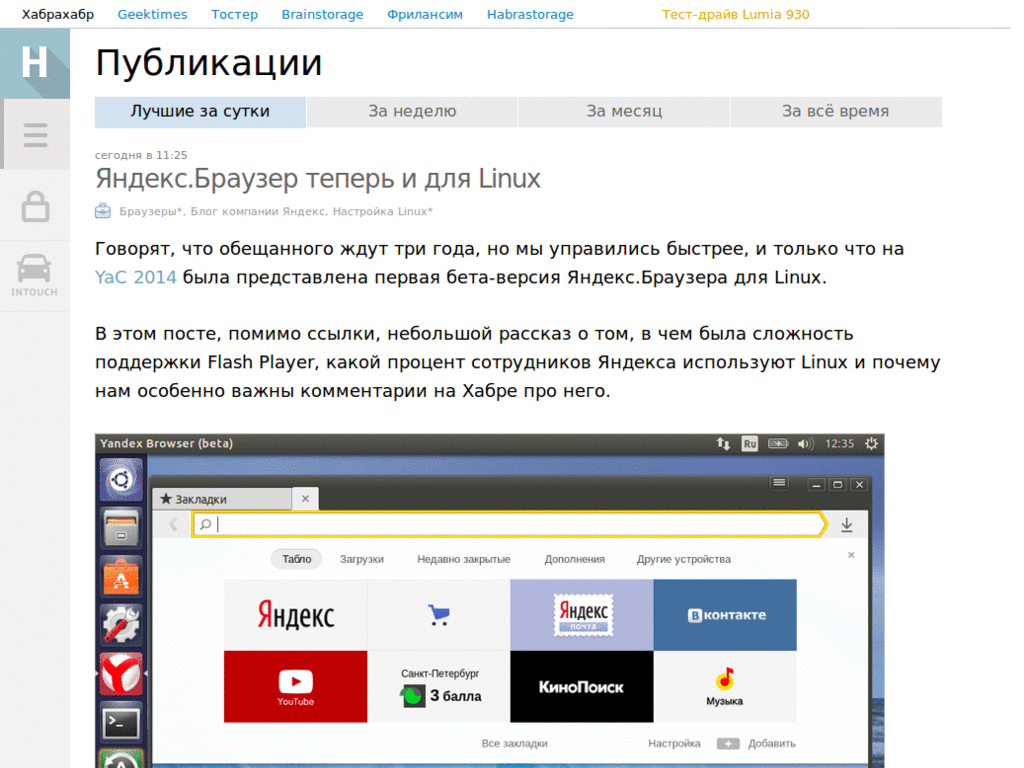Click the Все закладки link
The height and width of the screenshot is (768, 1024).
[x=514, y=743]
